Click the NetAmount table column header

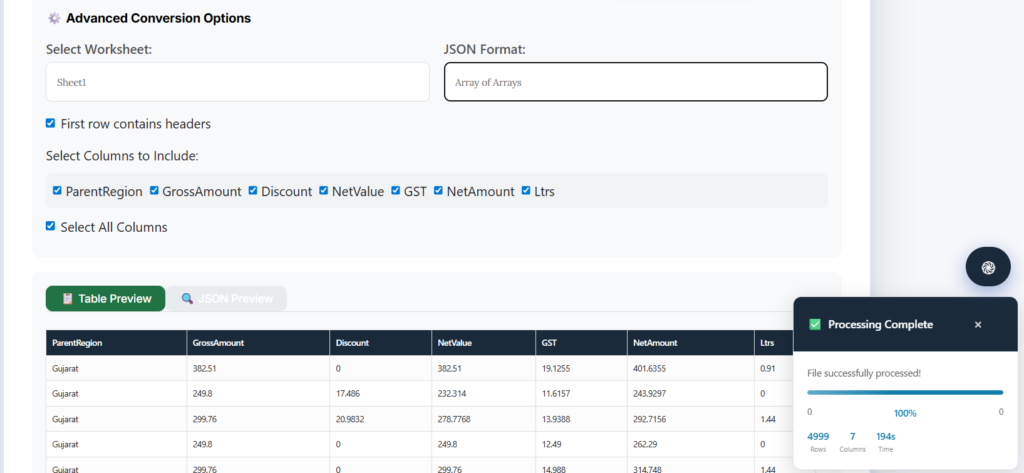point(690,343)
